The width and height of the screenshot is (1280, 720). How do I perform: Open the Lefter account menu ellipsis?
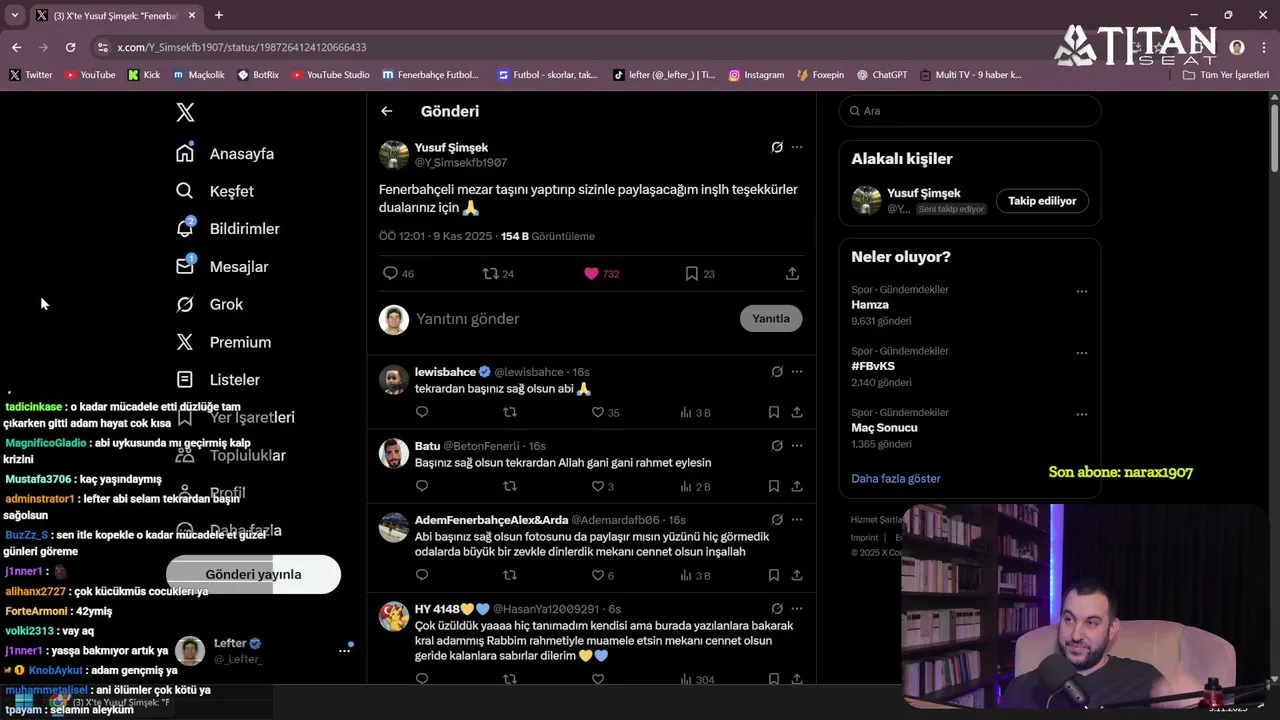click(x=344, y=651)
